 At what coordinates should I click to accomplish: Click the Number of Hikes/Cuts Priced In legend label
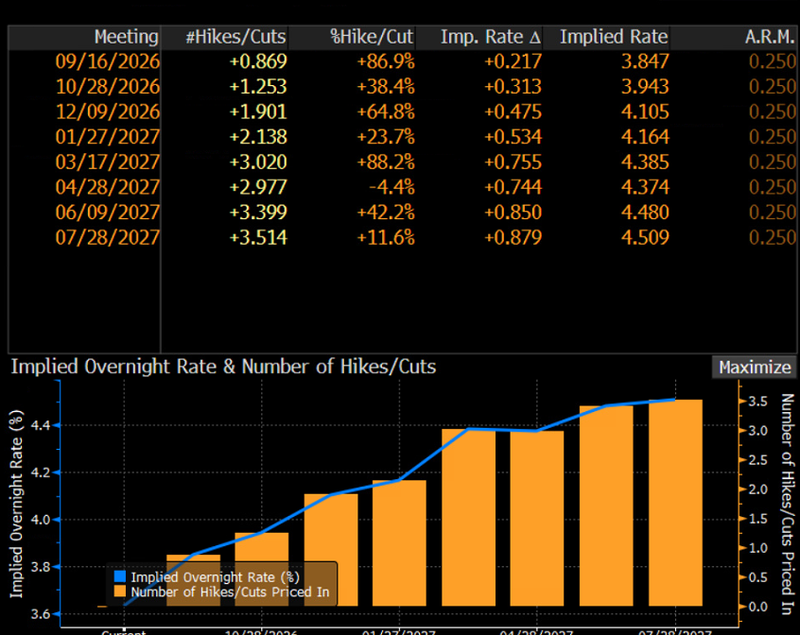point(230,592)
